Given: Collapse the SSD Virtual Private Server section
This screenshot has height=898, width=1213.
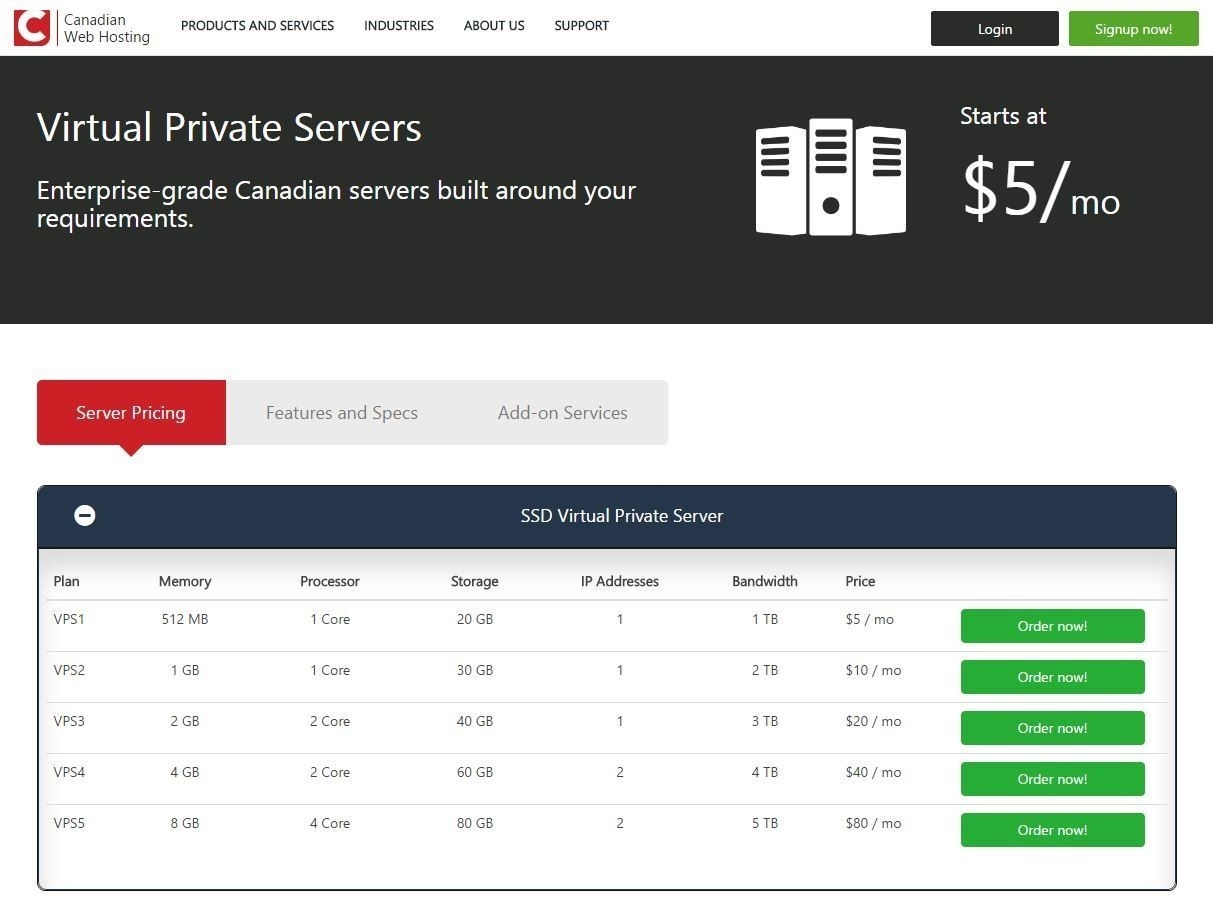Looking at the screenshot, I should (x=85, y=515).
